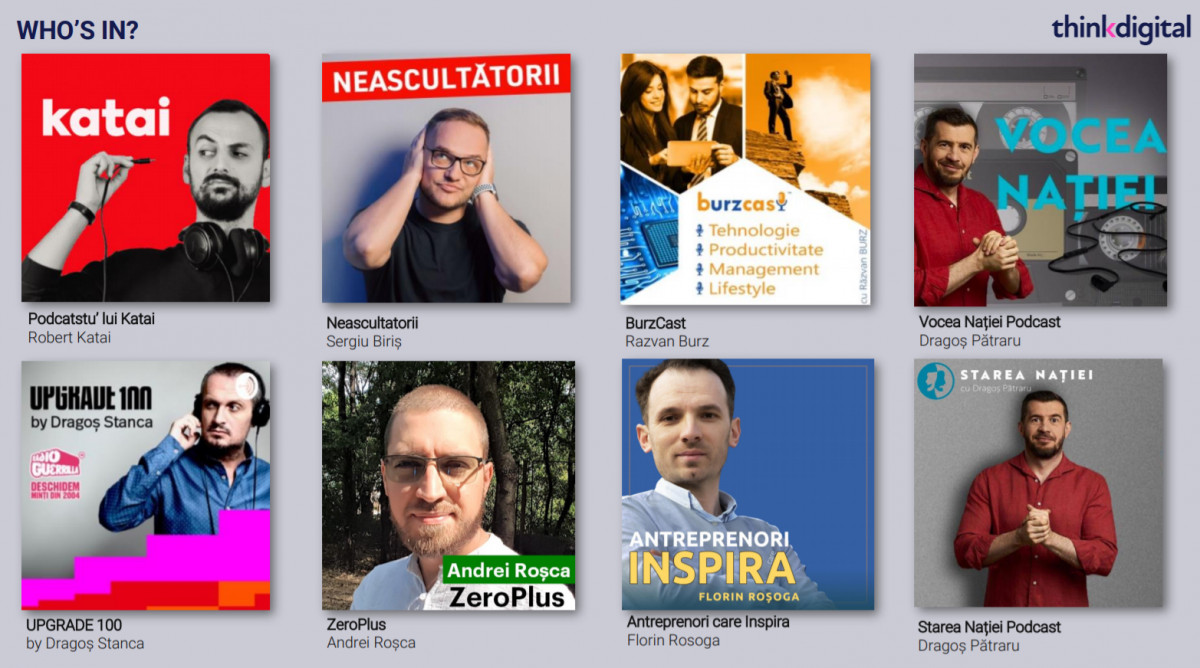Click the Antreprenori care Inspira title
This screenshot has width=1200, height=668.
pyautogui.click(x=708, y=622)
